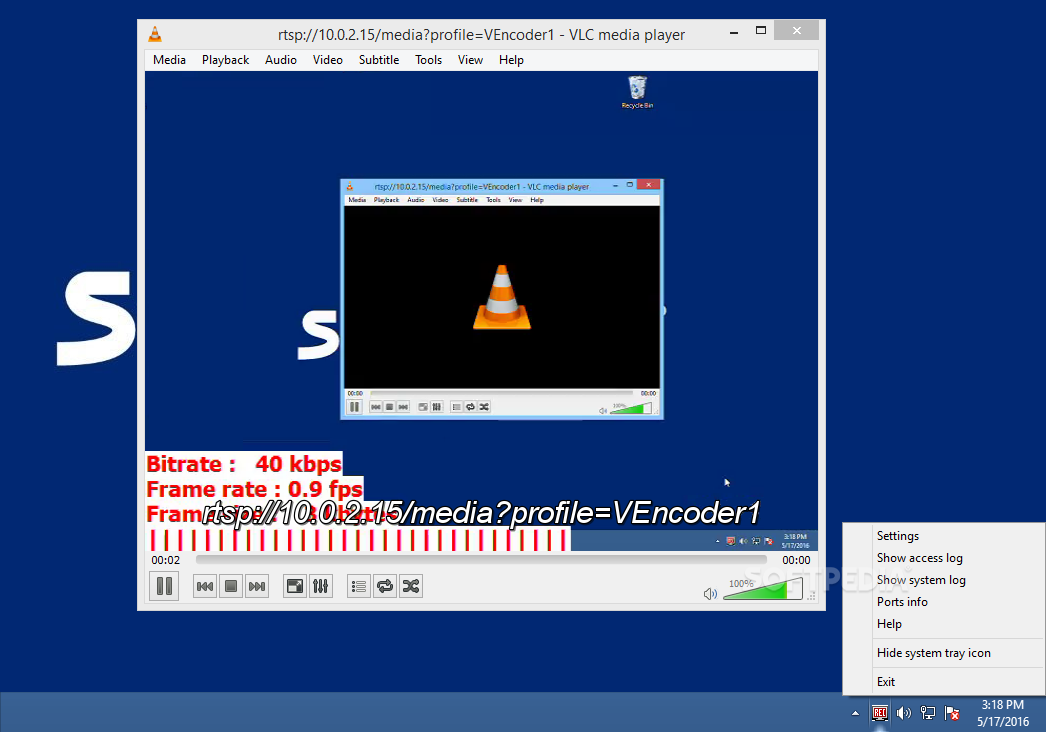
Task: Close the VLC media player window
Action: pos(797,31)
